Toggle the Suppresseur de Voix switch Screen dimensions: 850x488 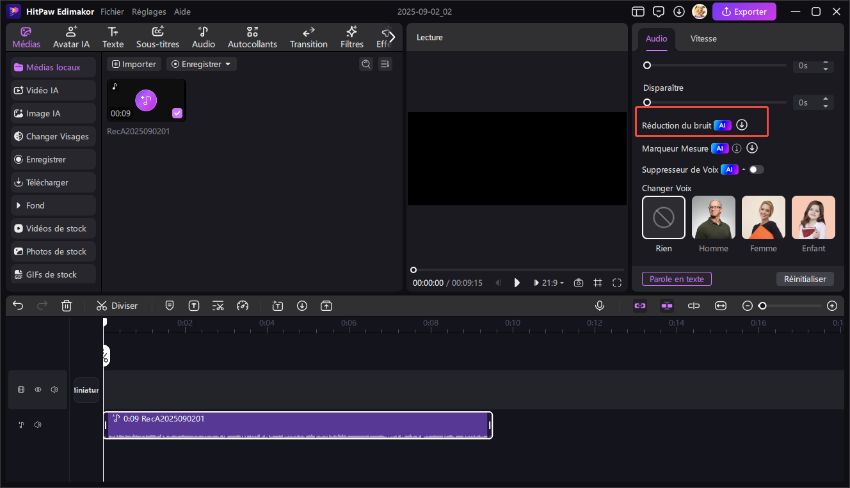point(756,170)
